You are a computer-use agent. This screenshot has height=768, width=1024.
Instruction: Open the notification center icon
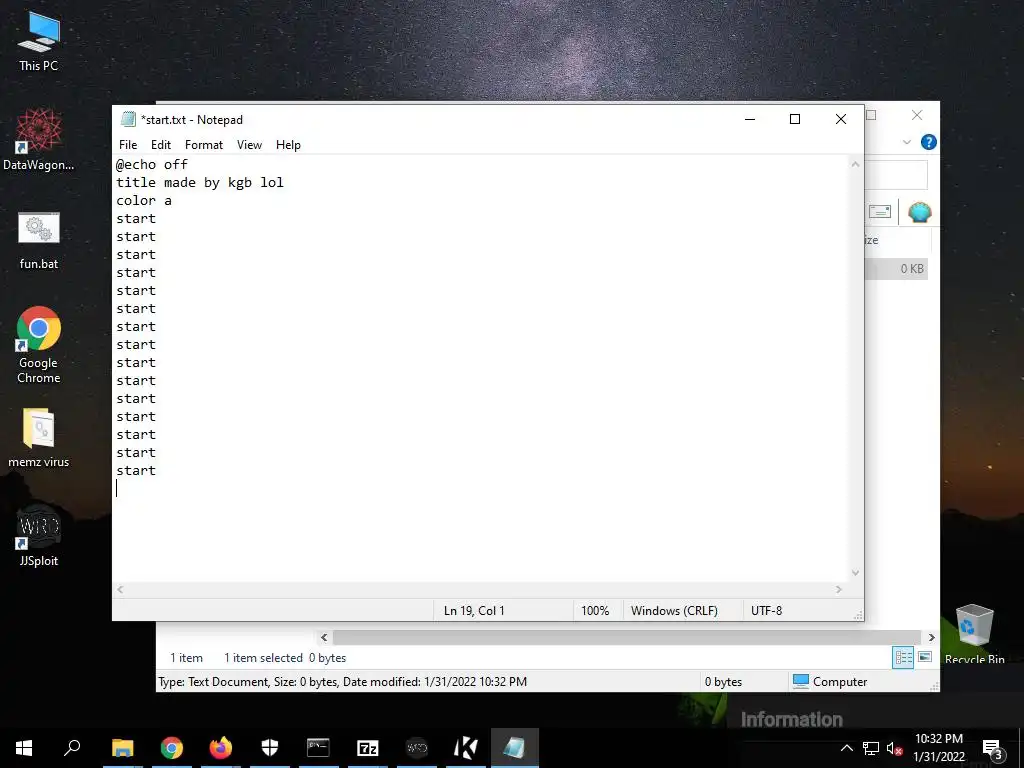[x=992, y=749]
